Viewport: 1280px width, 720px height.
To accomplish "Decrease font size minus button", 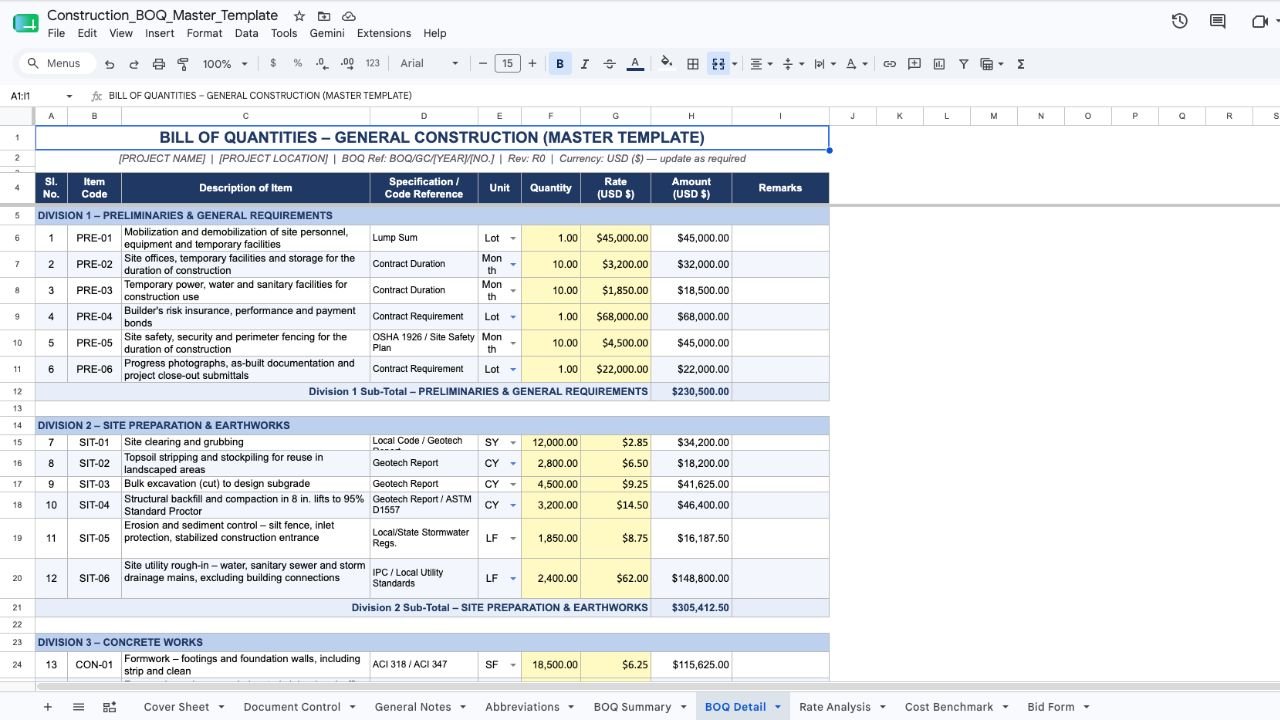I will [483, 63].
